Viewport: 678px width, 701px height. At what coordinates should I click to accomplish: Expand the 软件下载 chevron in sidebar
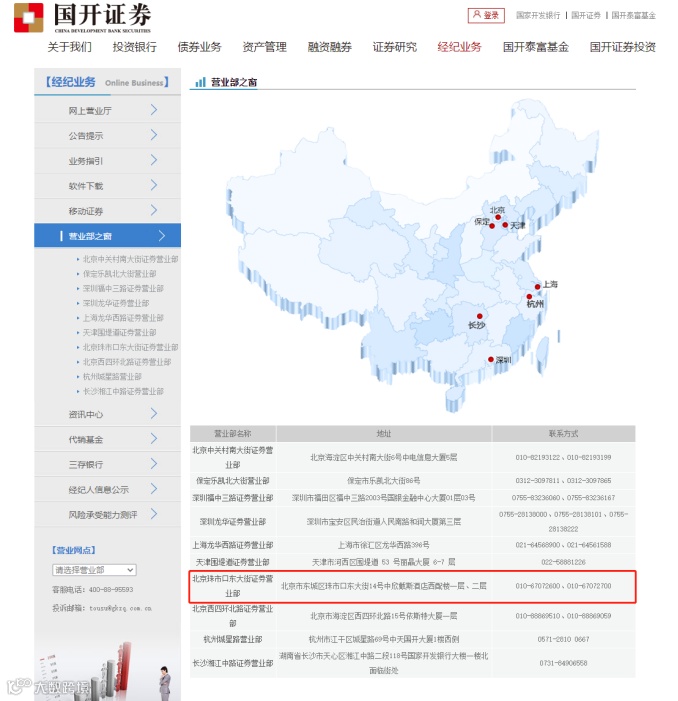point(154,185)
